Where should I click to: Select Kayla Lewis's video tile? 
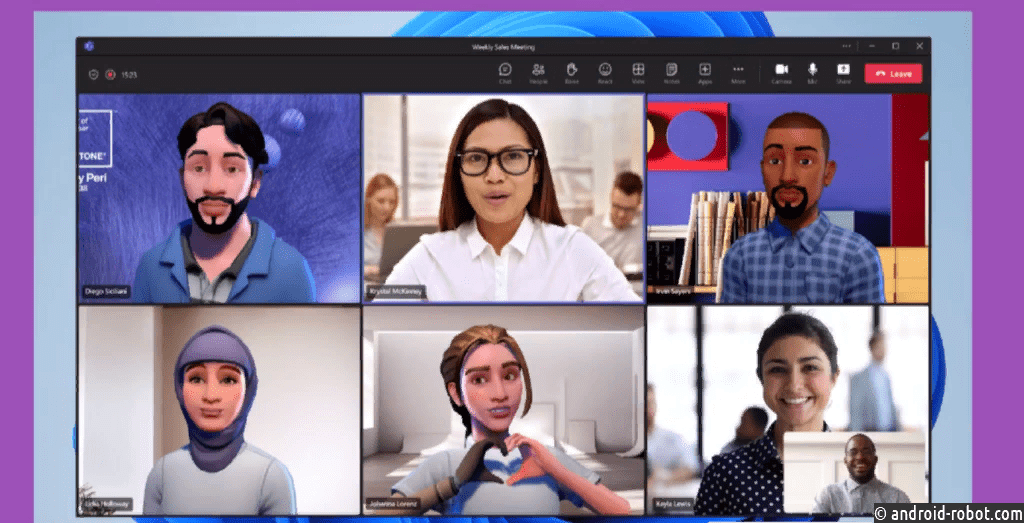[x=788, y=410]
